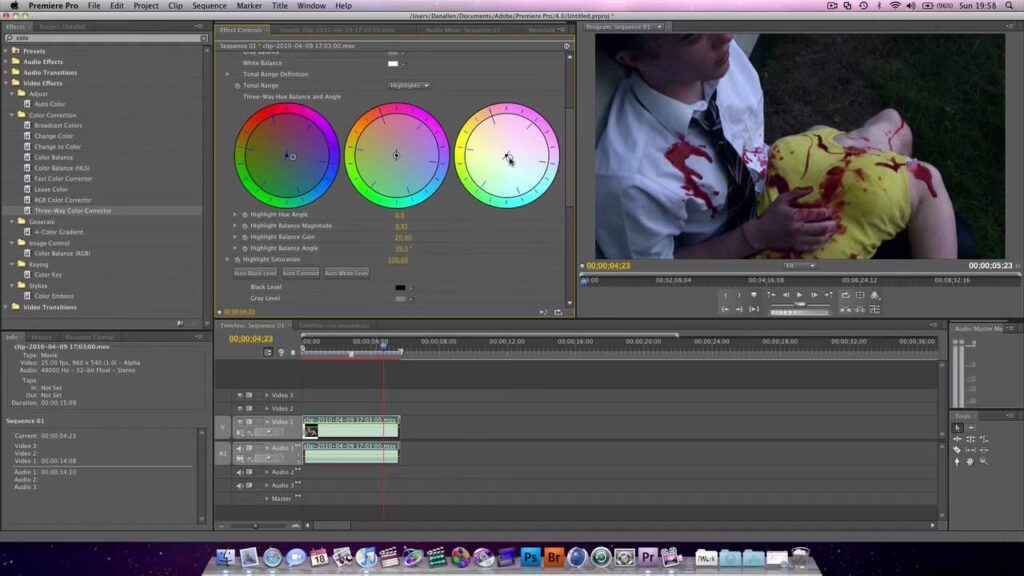1024x576 pixels.
Task: Click the highlights color wheel
Action: click(507, 156)
